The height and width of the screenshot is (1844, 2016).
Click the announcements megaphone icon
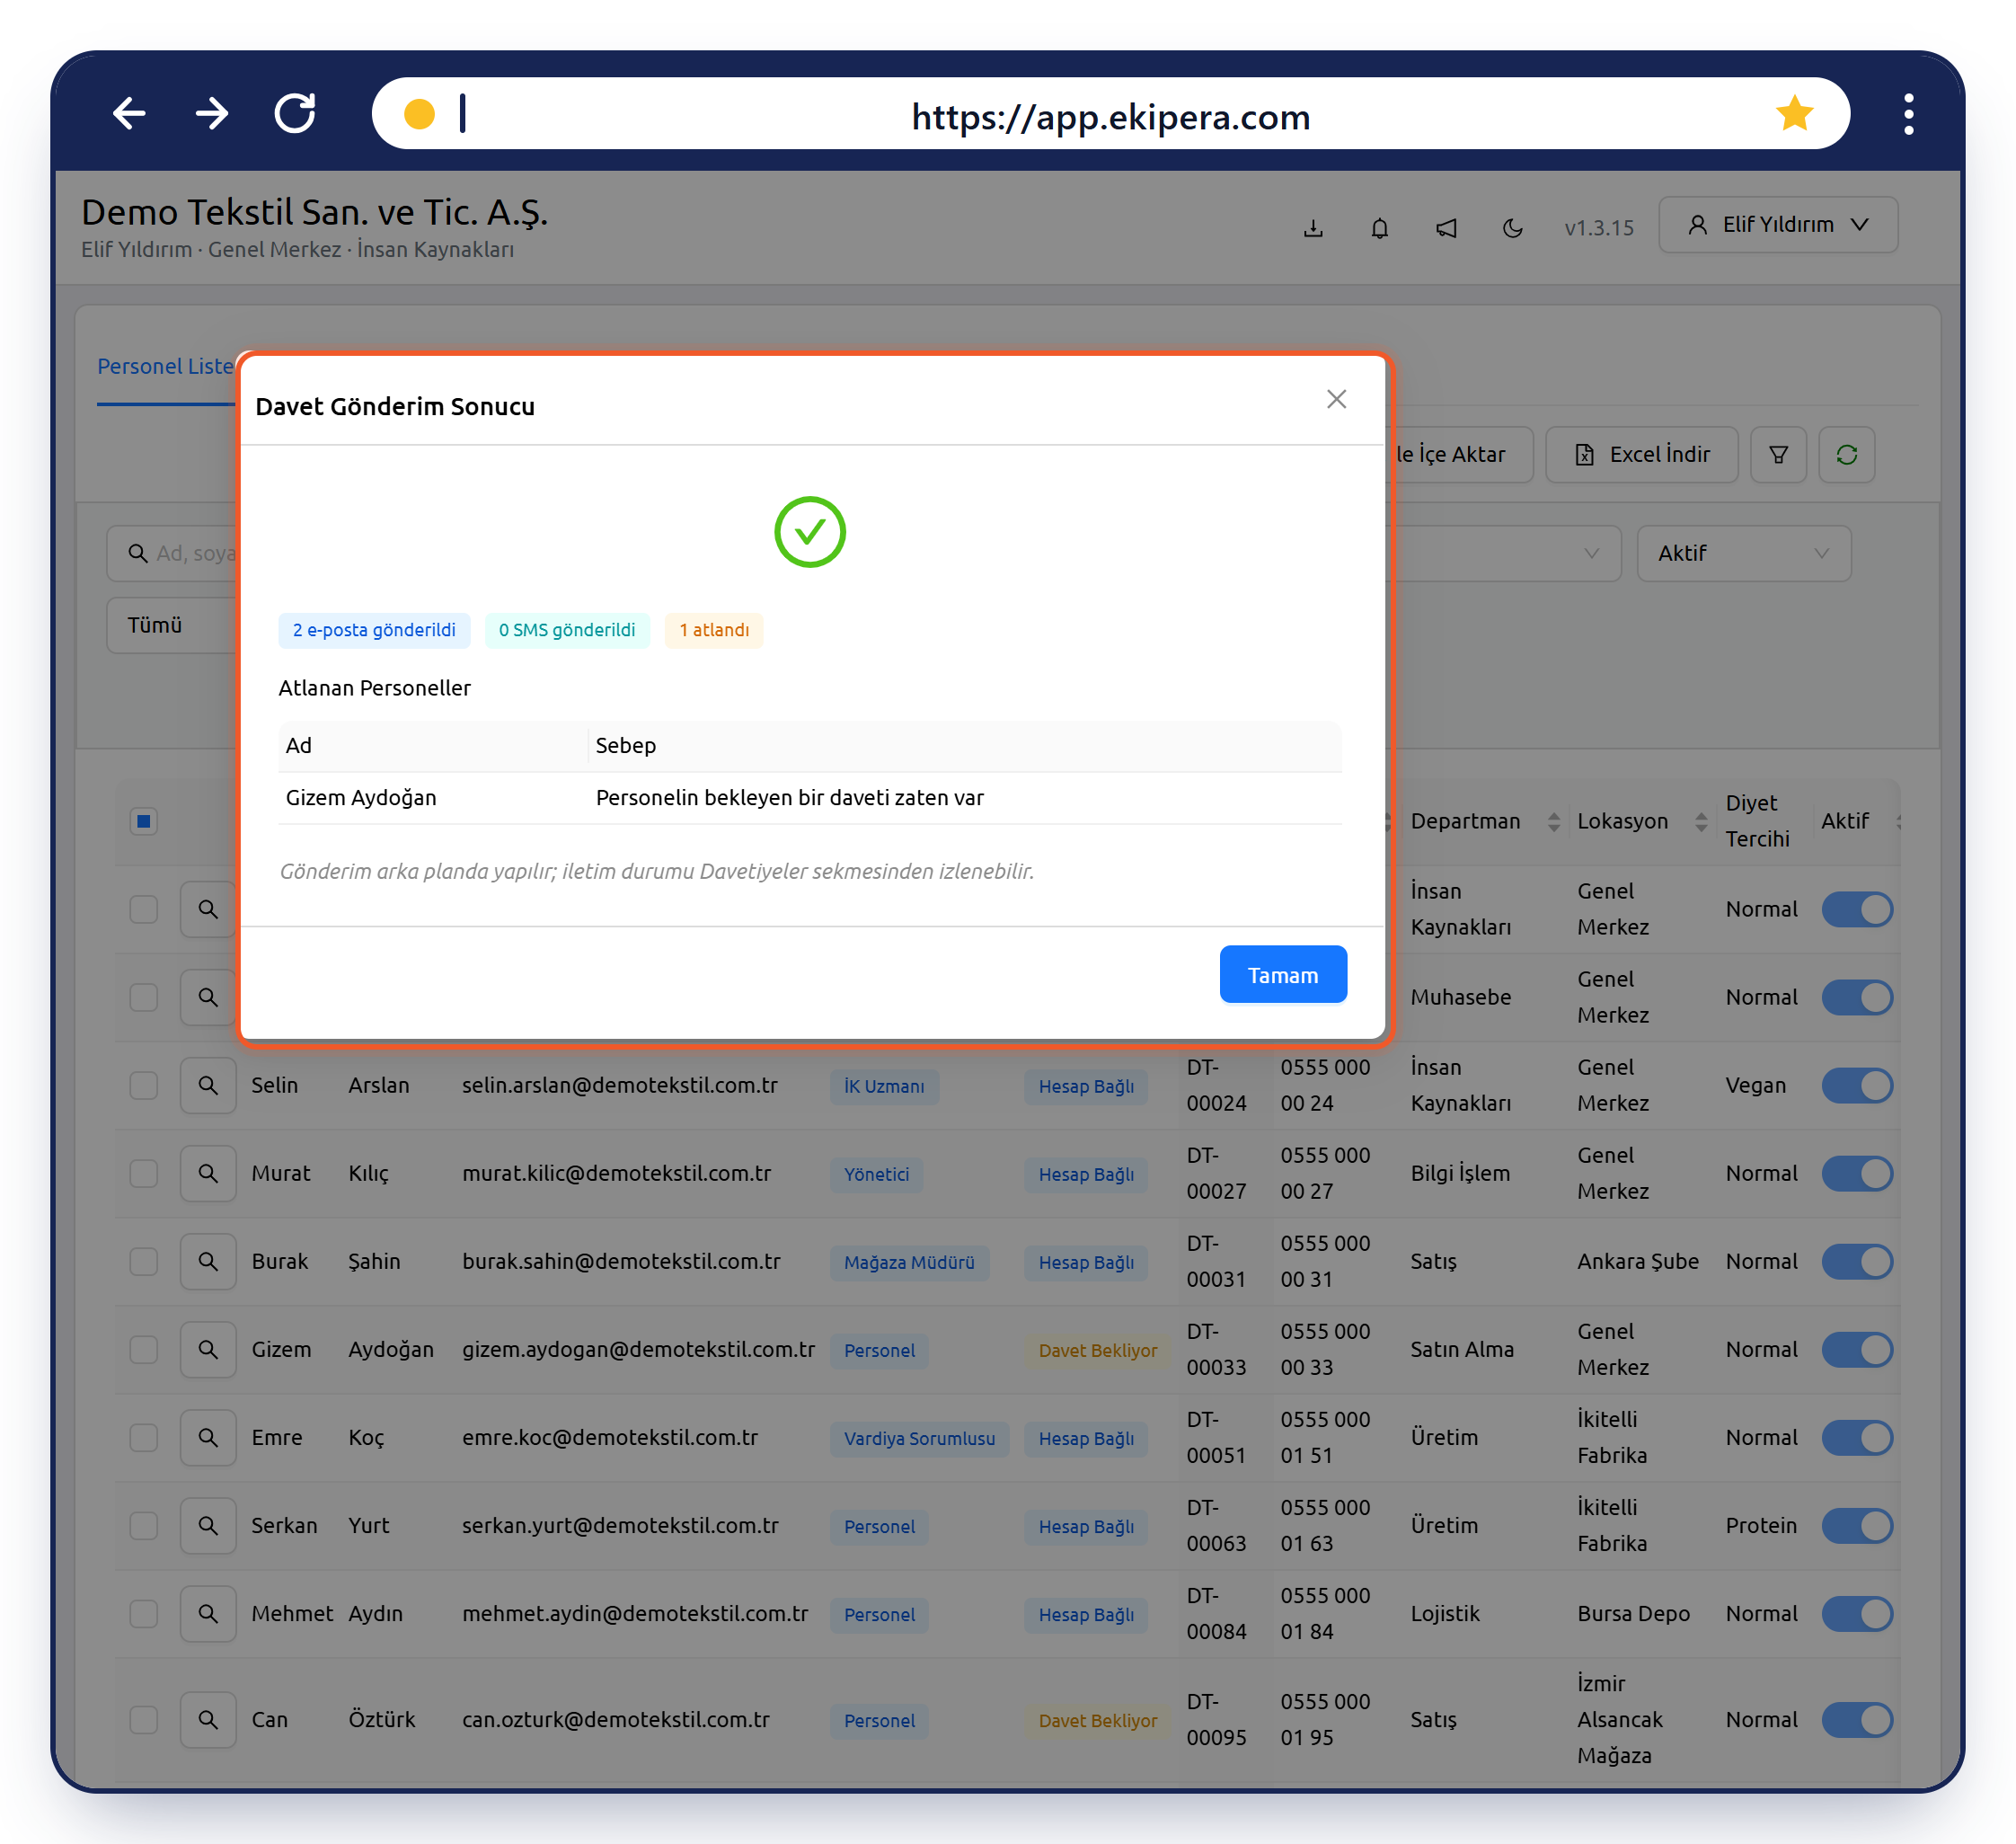1446,228
